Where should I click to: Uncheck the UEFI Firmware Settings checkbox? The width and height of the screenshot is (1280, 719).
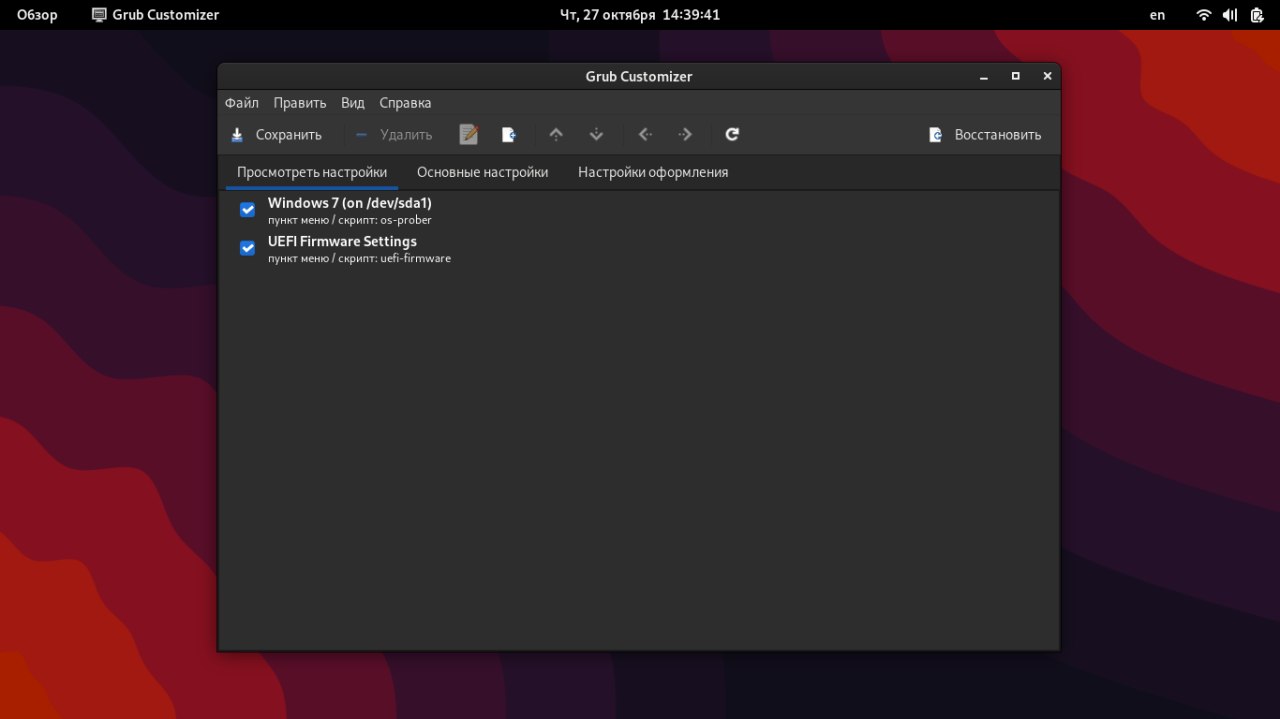click(247, 248)
